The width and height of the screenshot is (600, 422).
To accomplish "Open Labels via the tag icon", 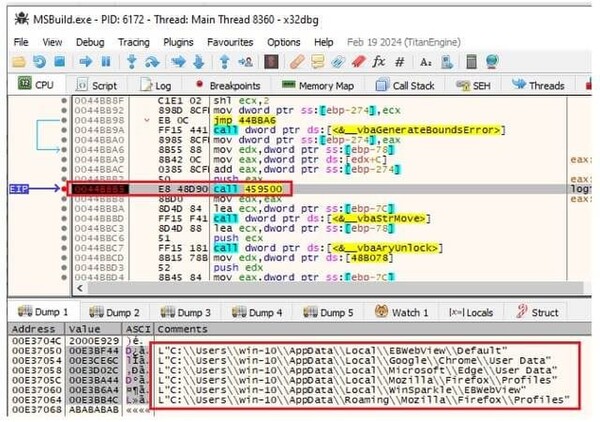I will (338, 62).
